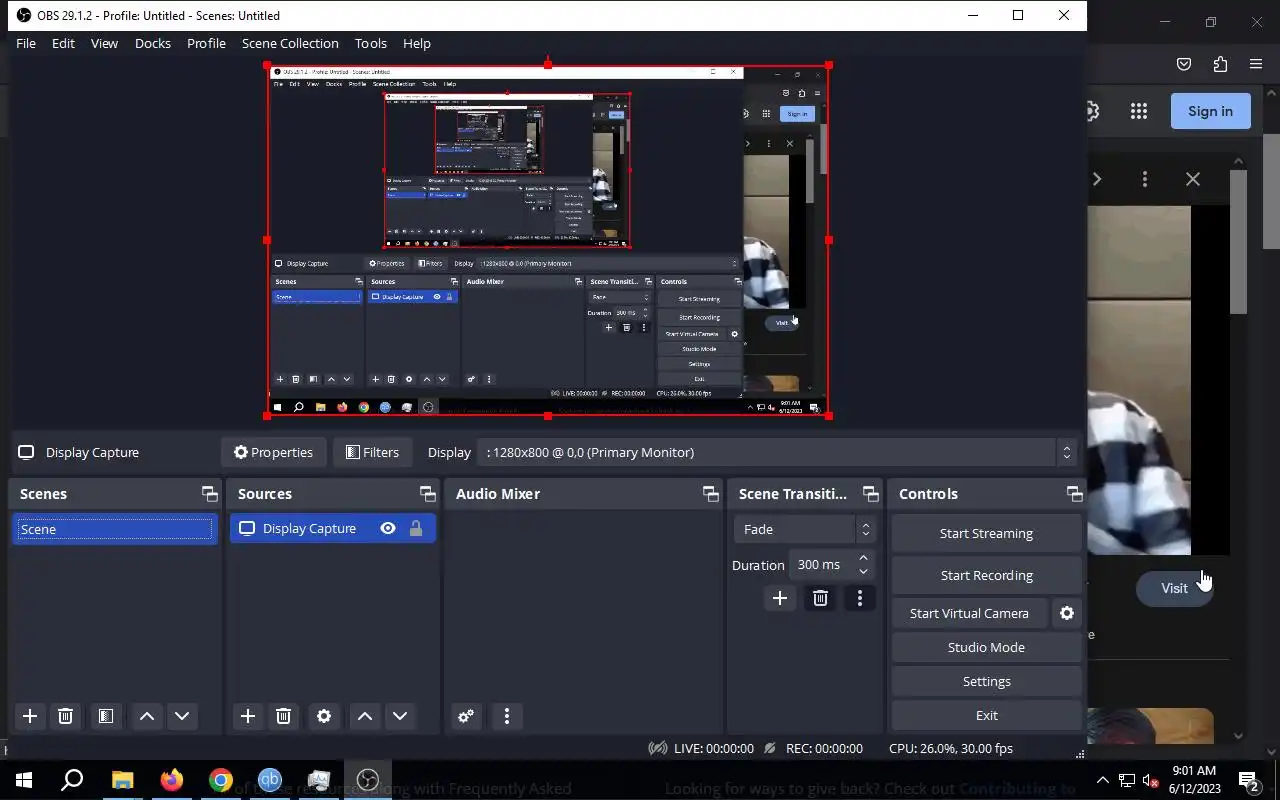Pop out the Sources dock

[x=428, y=494]
